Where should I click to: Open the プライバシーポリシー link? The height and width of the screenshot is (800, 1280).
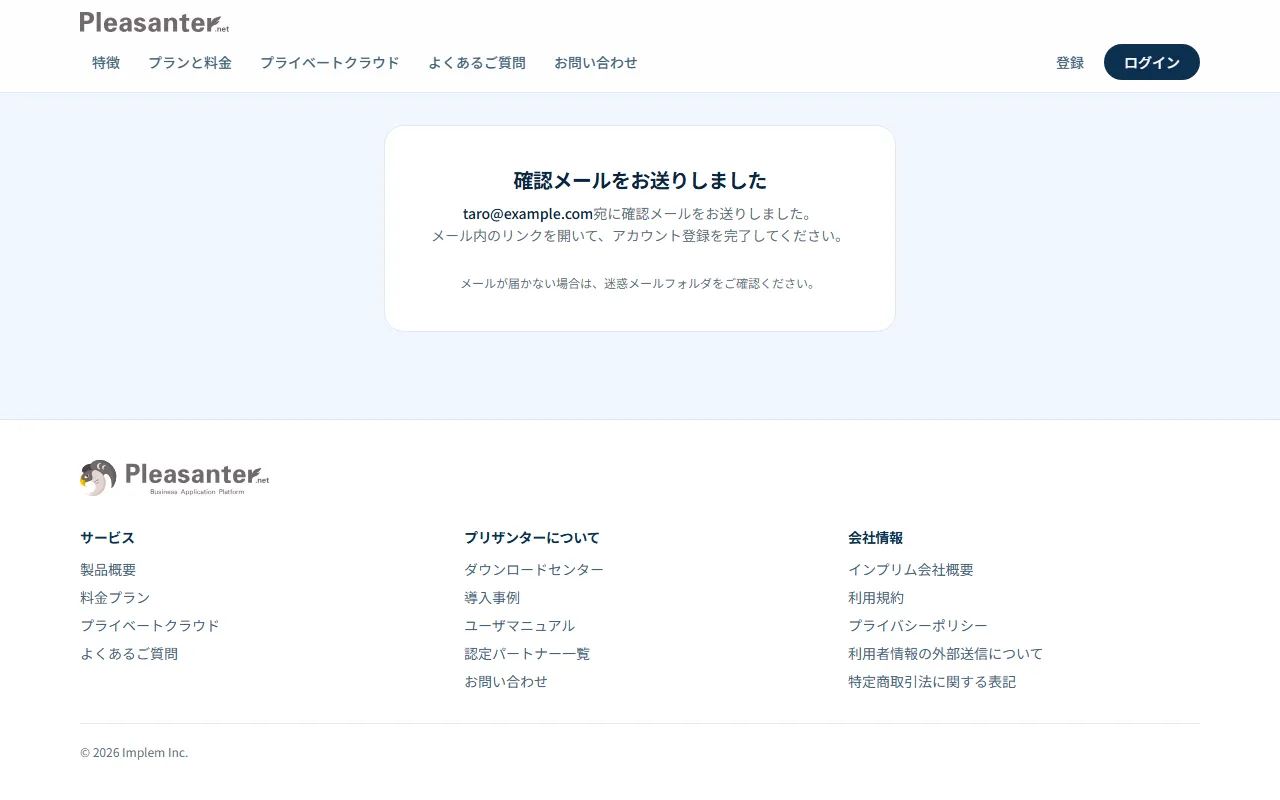coord(918,626)
